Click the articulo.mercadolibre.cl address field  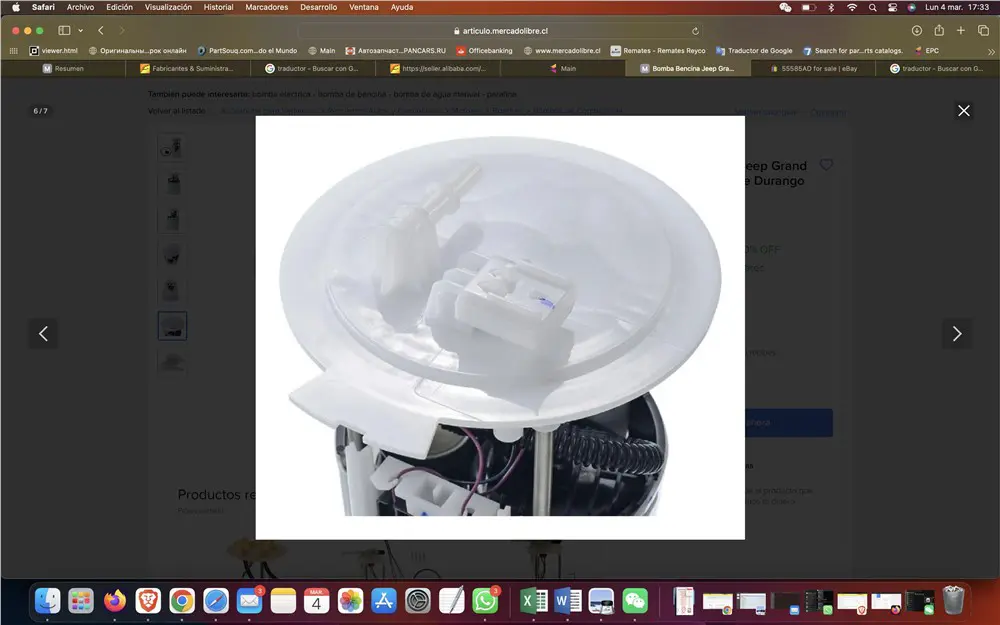pyautogui.click(x=500, y=31)
